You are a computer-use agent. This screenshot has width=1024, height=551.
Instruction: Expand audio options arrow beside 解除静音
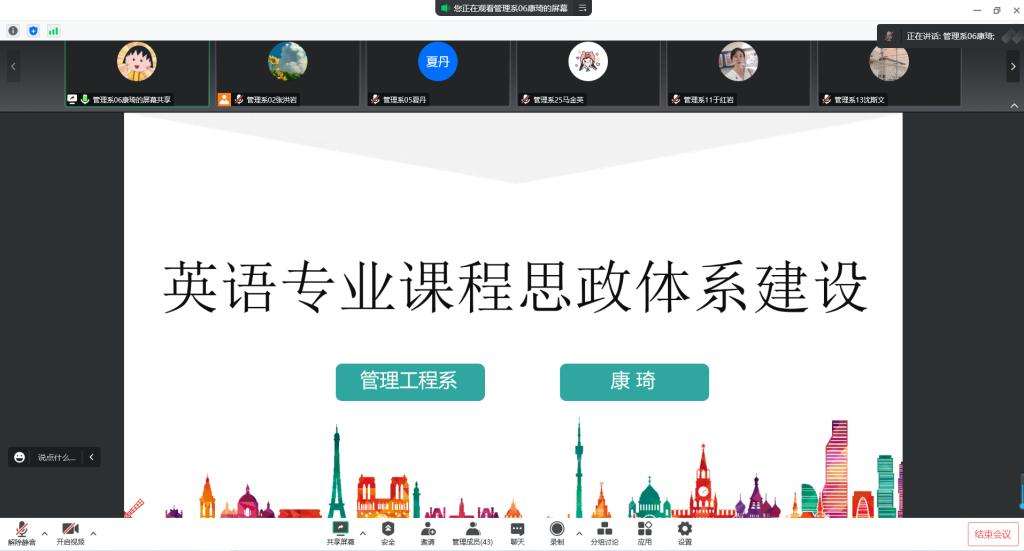coord(44,533)
